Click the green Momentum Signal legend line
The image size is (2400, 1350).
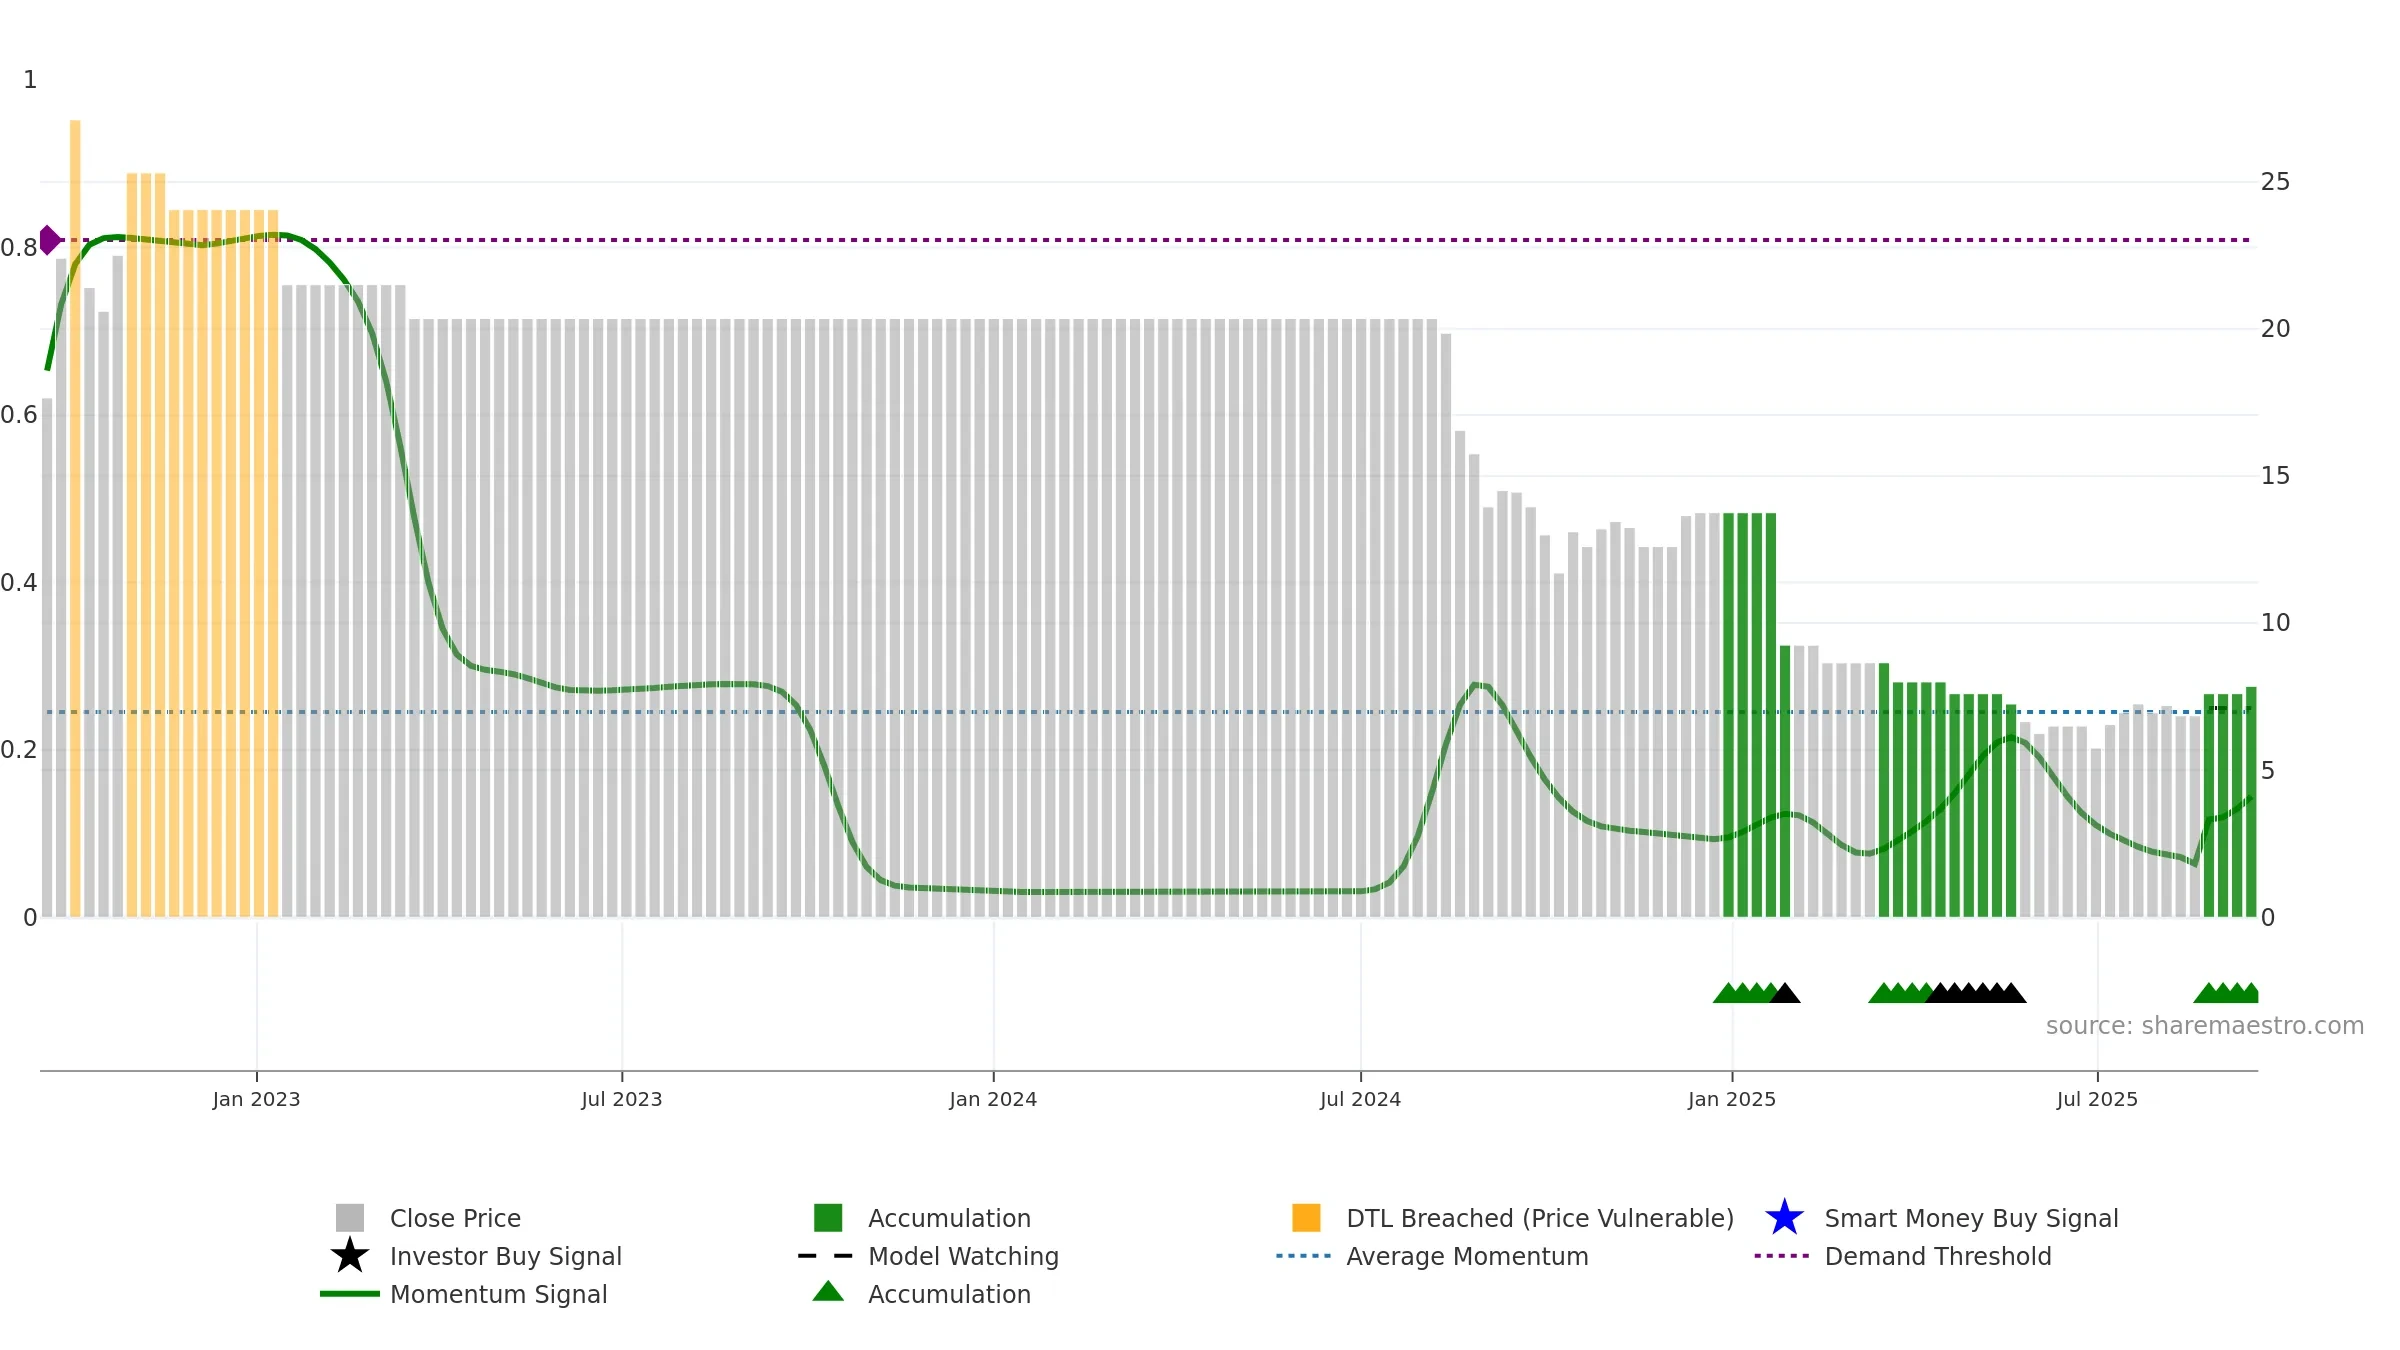[350, 1294]
